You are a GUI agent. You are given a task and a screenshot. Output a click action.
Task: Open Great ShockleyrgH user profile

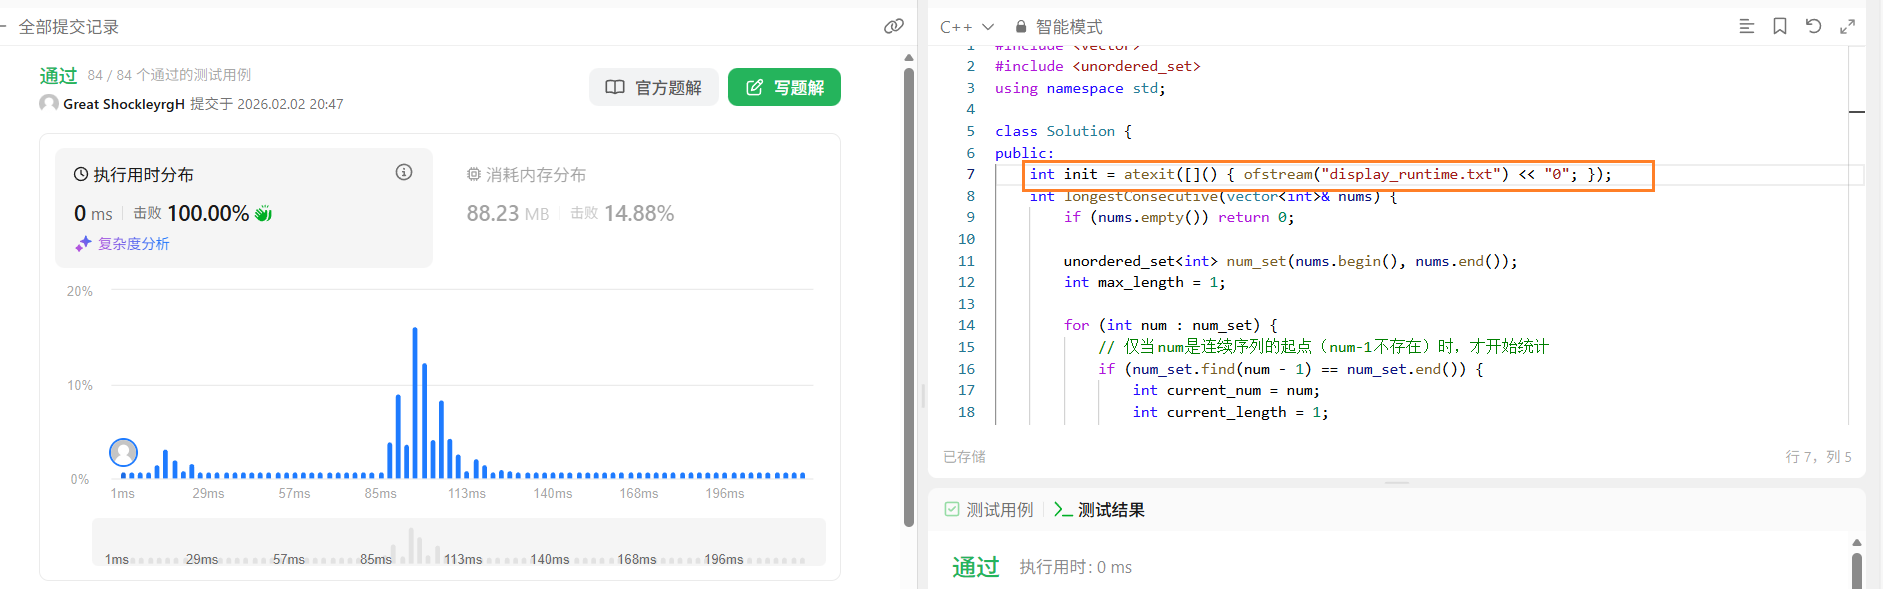pos(124,104)
